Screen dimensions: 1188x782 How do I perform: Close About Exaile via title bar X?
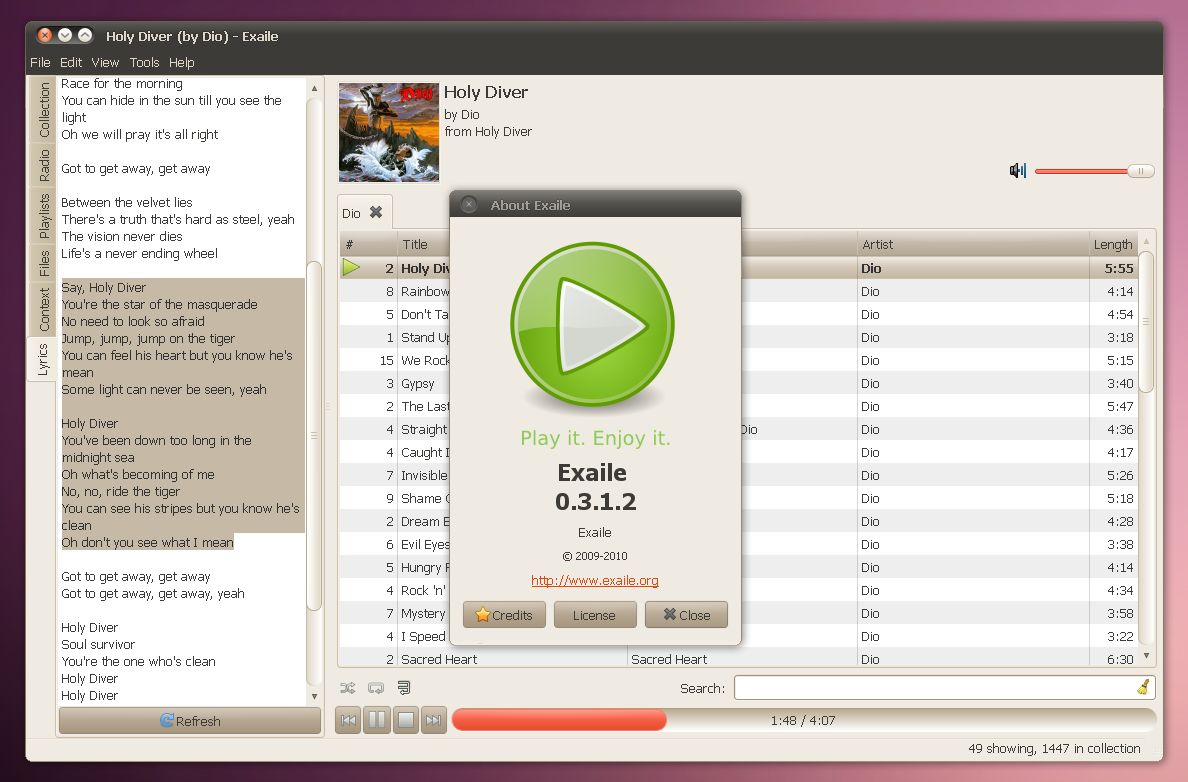click(469, 205)
